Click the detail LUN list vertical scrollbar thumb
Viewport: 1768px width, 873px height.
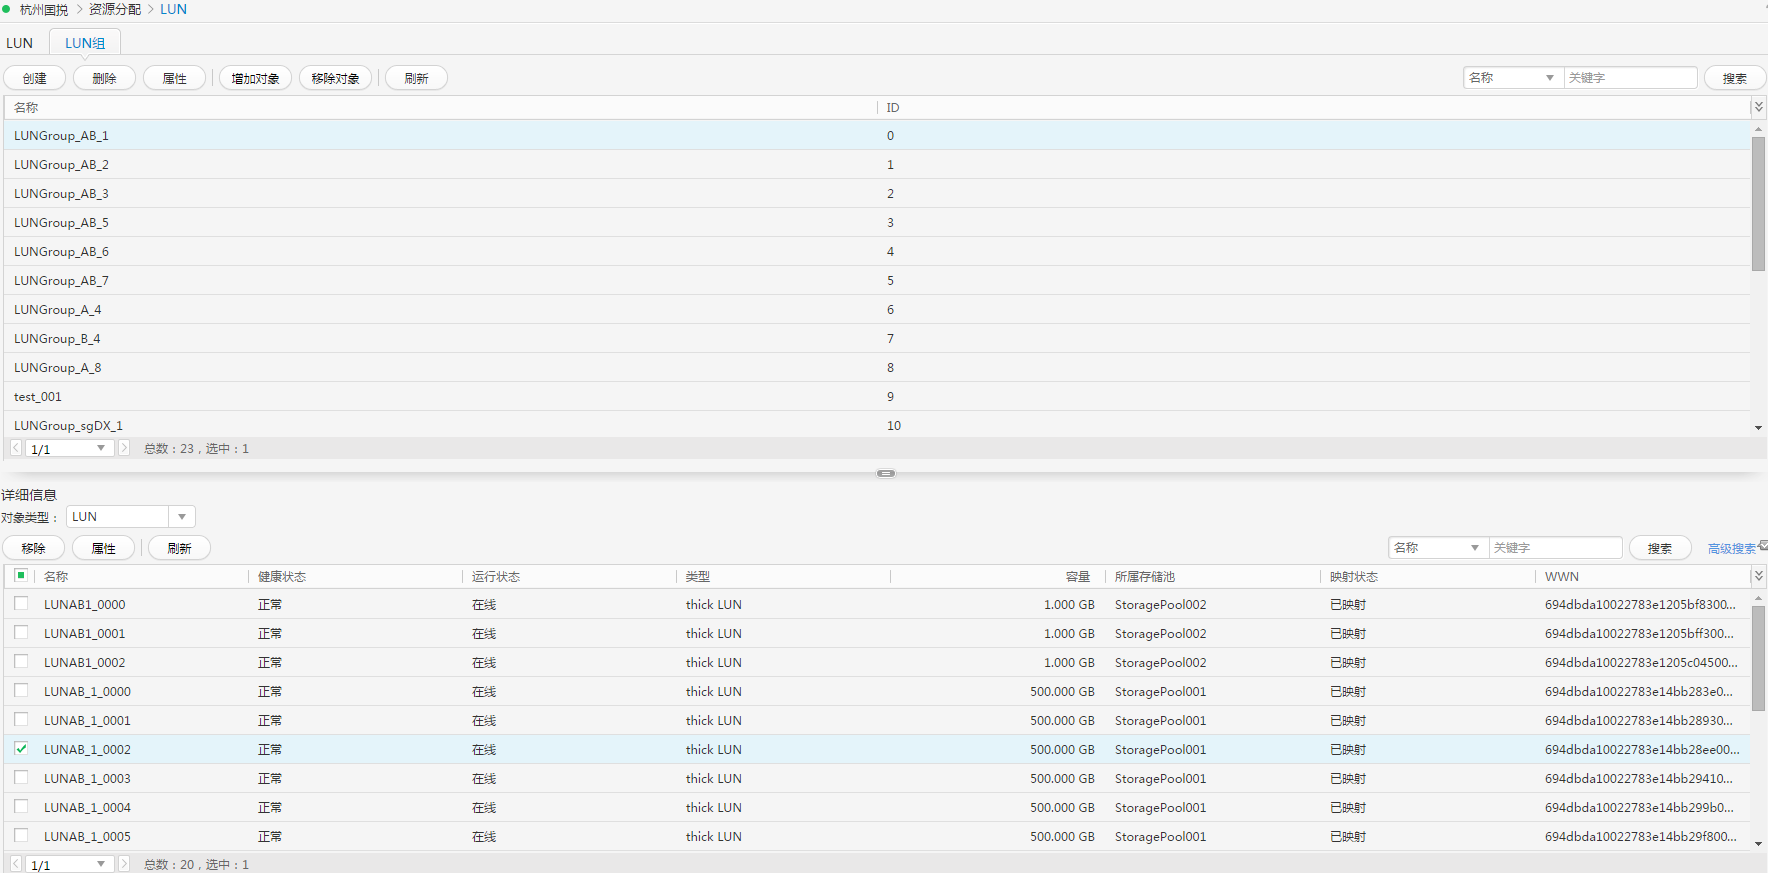click(x=1758, y=658)
